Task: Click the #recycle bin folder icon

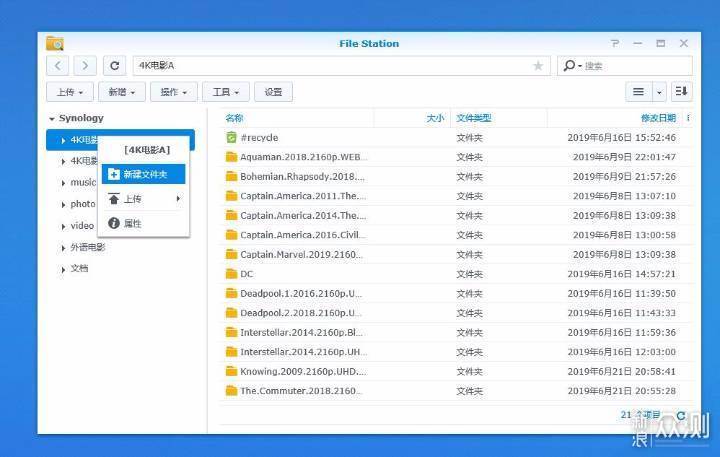Action: coord(231,138)
